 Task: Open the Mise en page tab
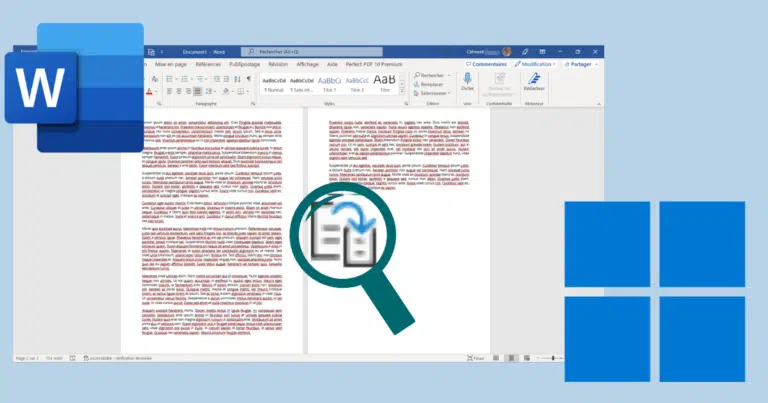click(171, 64)
